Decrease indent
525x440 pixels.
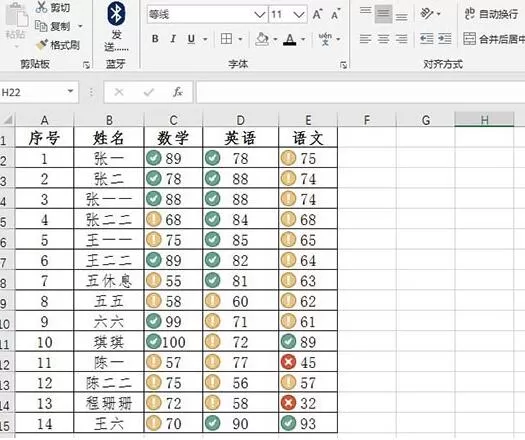[x=427, y=39]
